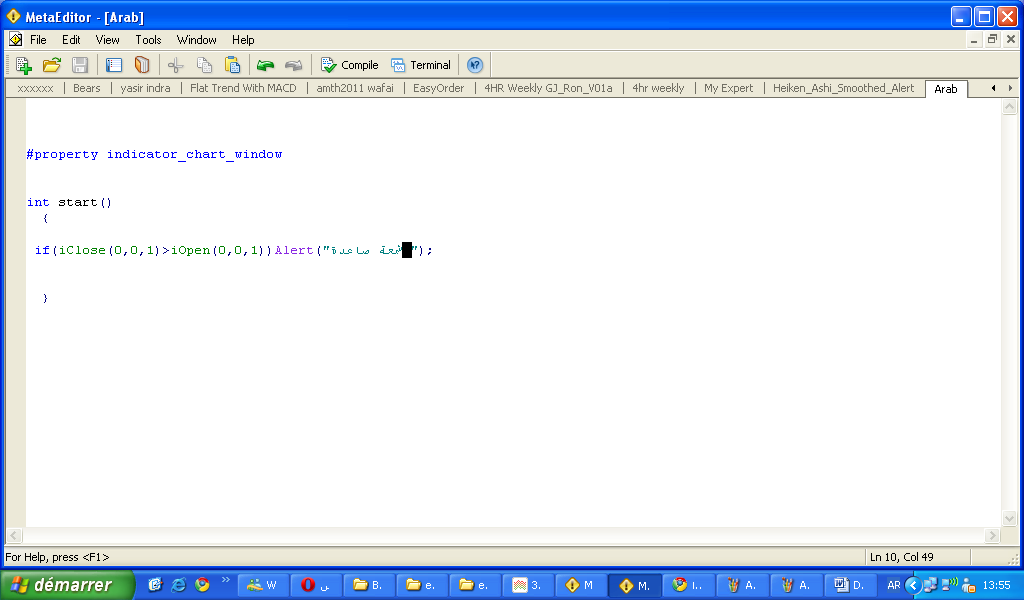The image size is (1024, 600).
Task: Switch to the My Expert tab
Action: click(x=728, y=88)
